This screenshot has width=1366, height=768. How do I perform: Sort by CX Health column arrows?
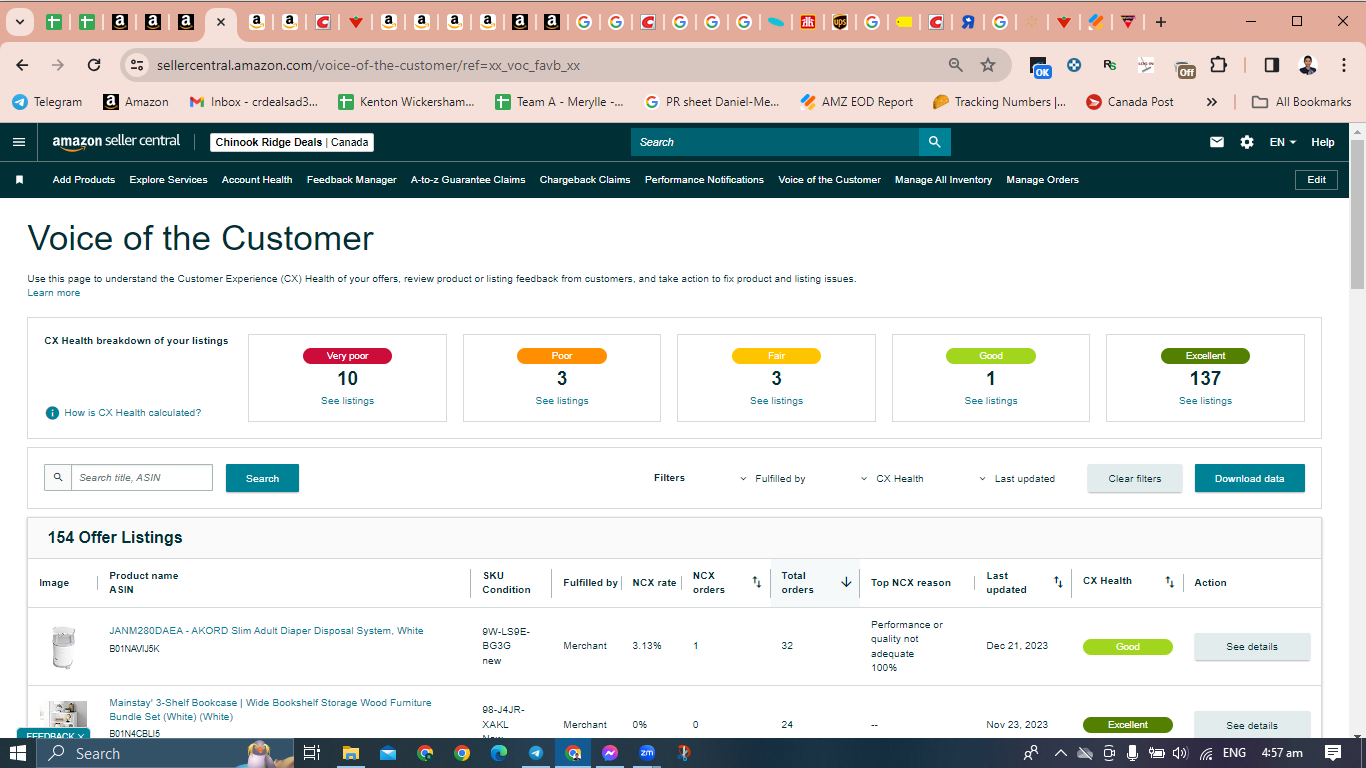click(1170, 582)
